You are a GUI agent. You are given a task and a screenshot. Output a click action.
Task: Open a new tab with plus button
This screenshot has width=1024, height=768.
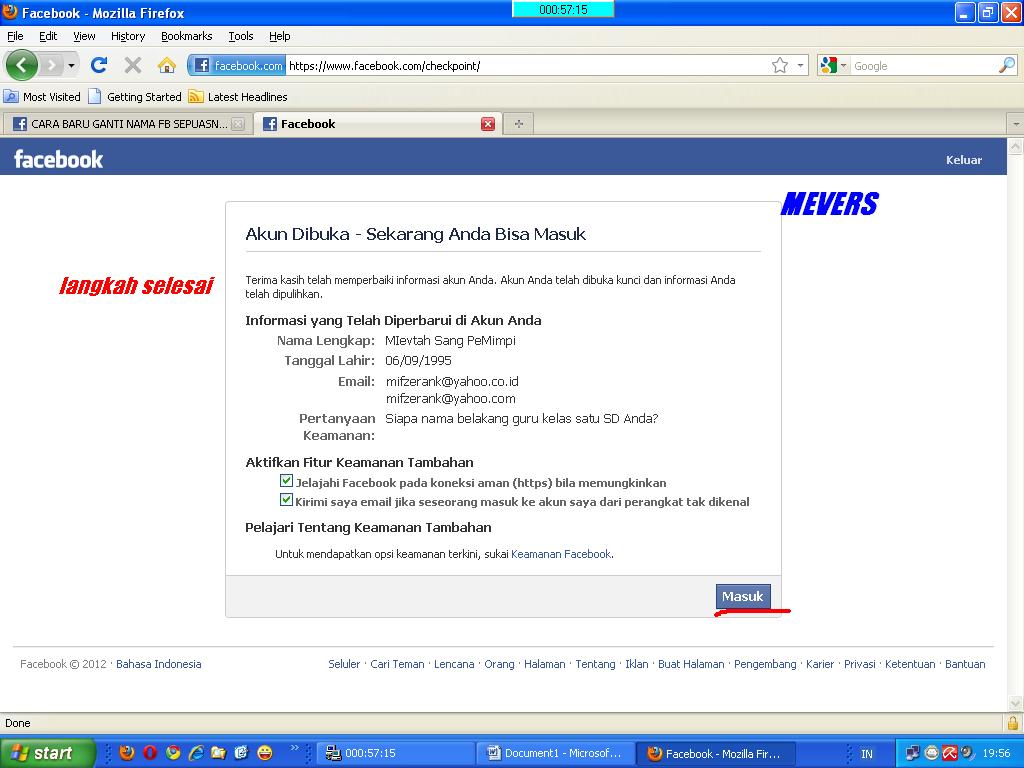pyautogui.click(x=519, y=123)
